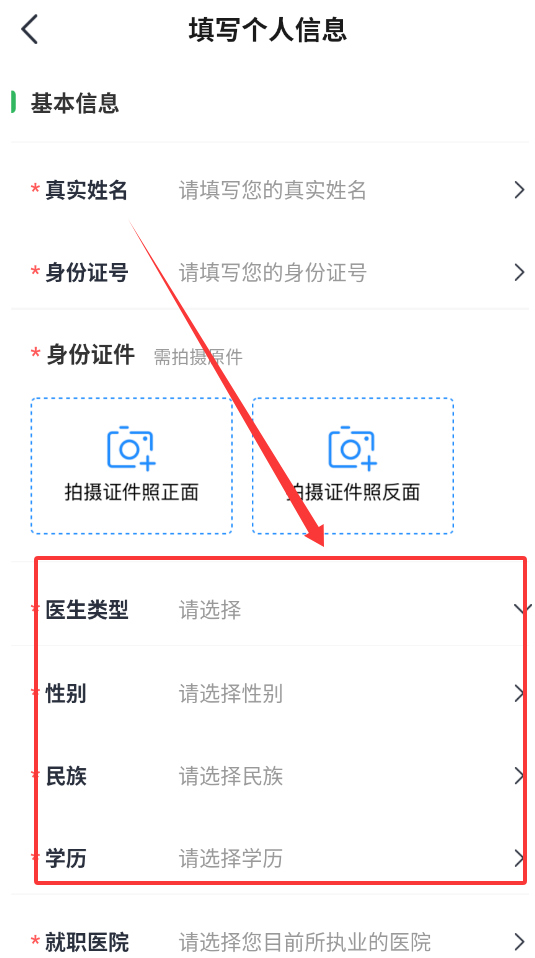535x958 pixels.
Task: Select the 请选择性别 placeholder
Action: pos(231,693)
